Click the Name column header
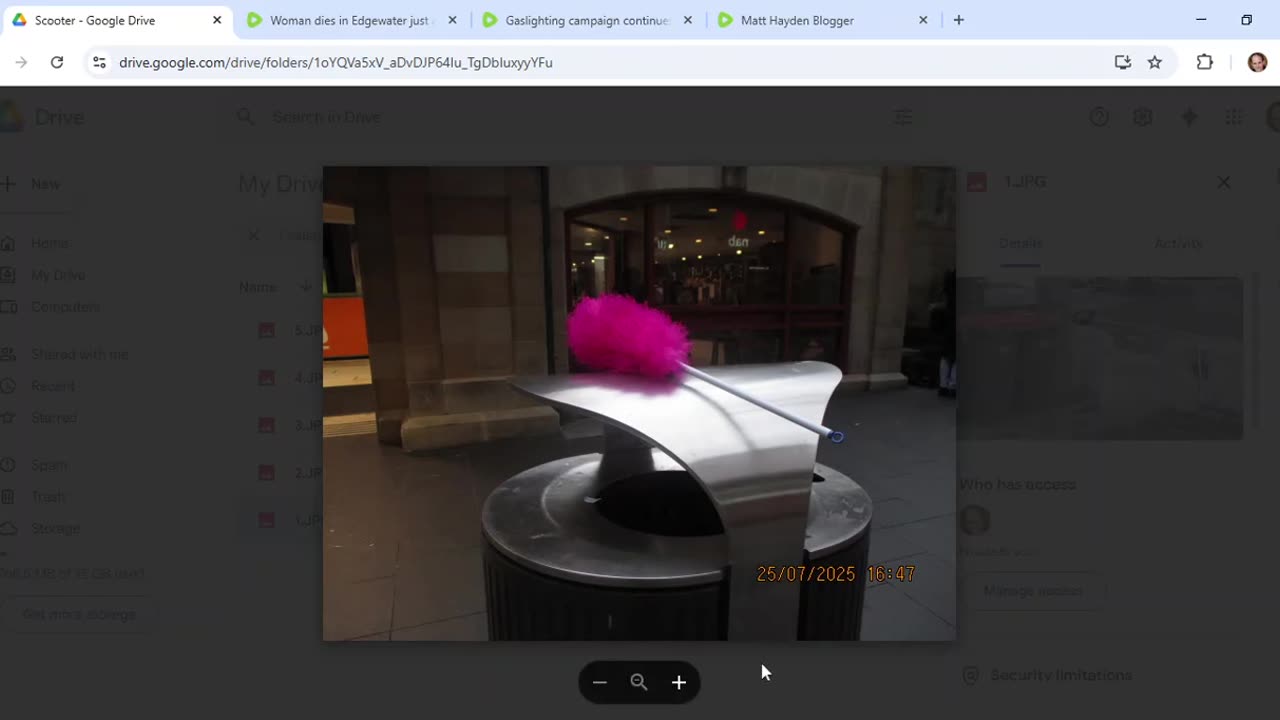This screenshot has height=720, width=1280. [257, 287]
